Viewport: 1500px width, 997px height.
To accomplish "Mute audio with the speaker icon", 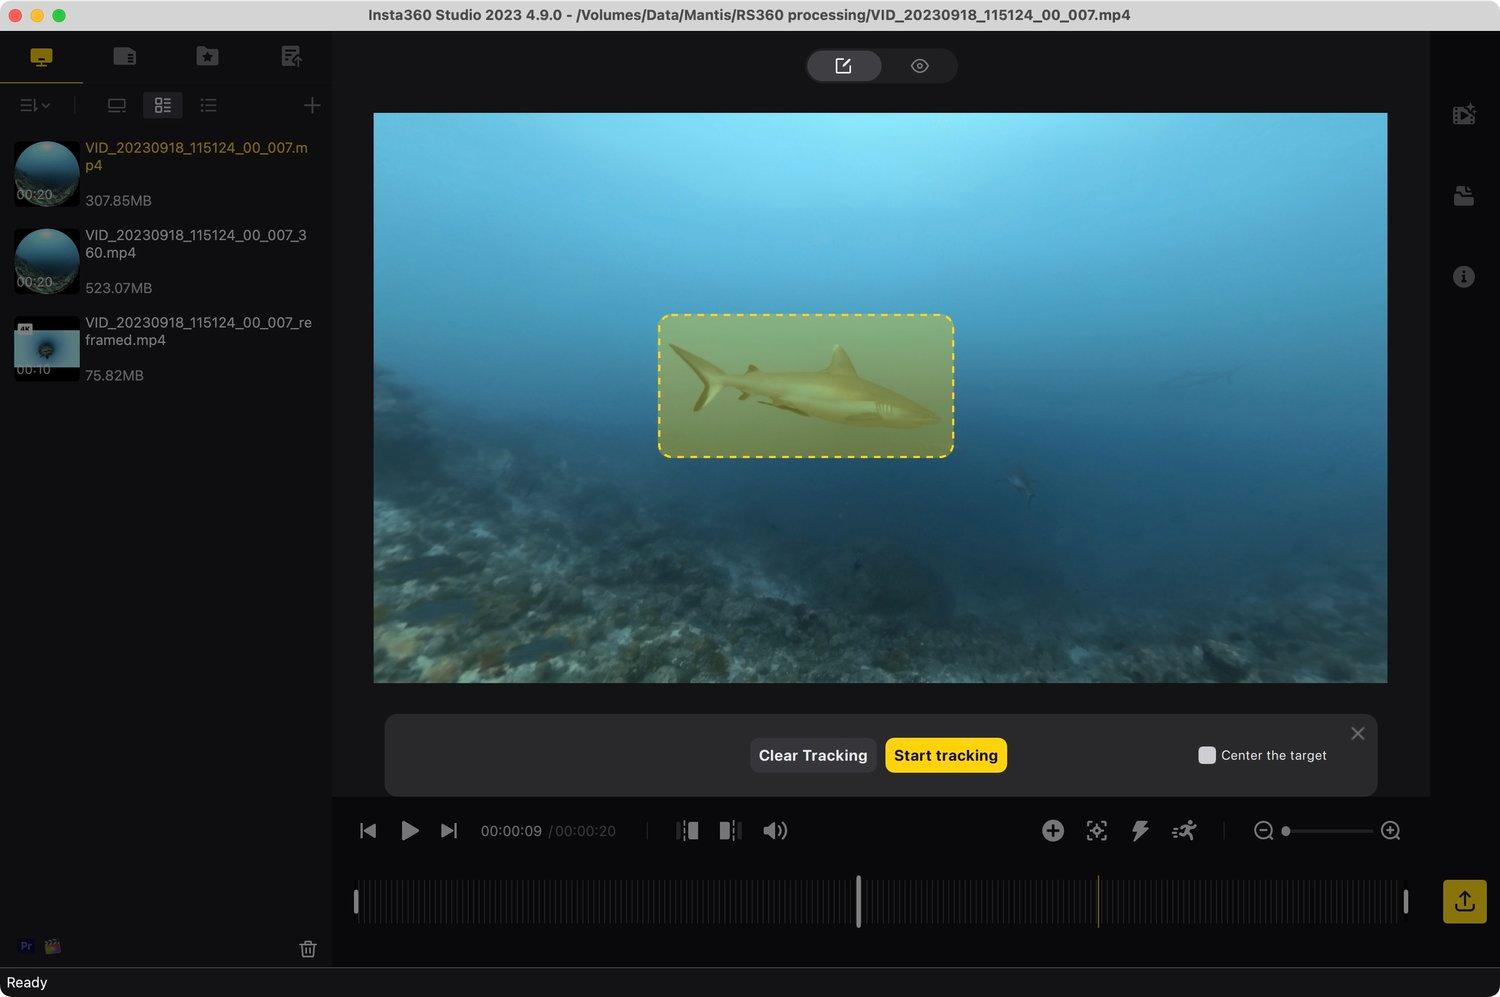I will 775,831.
